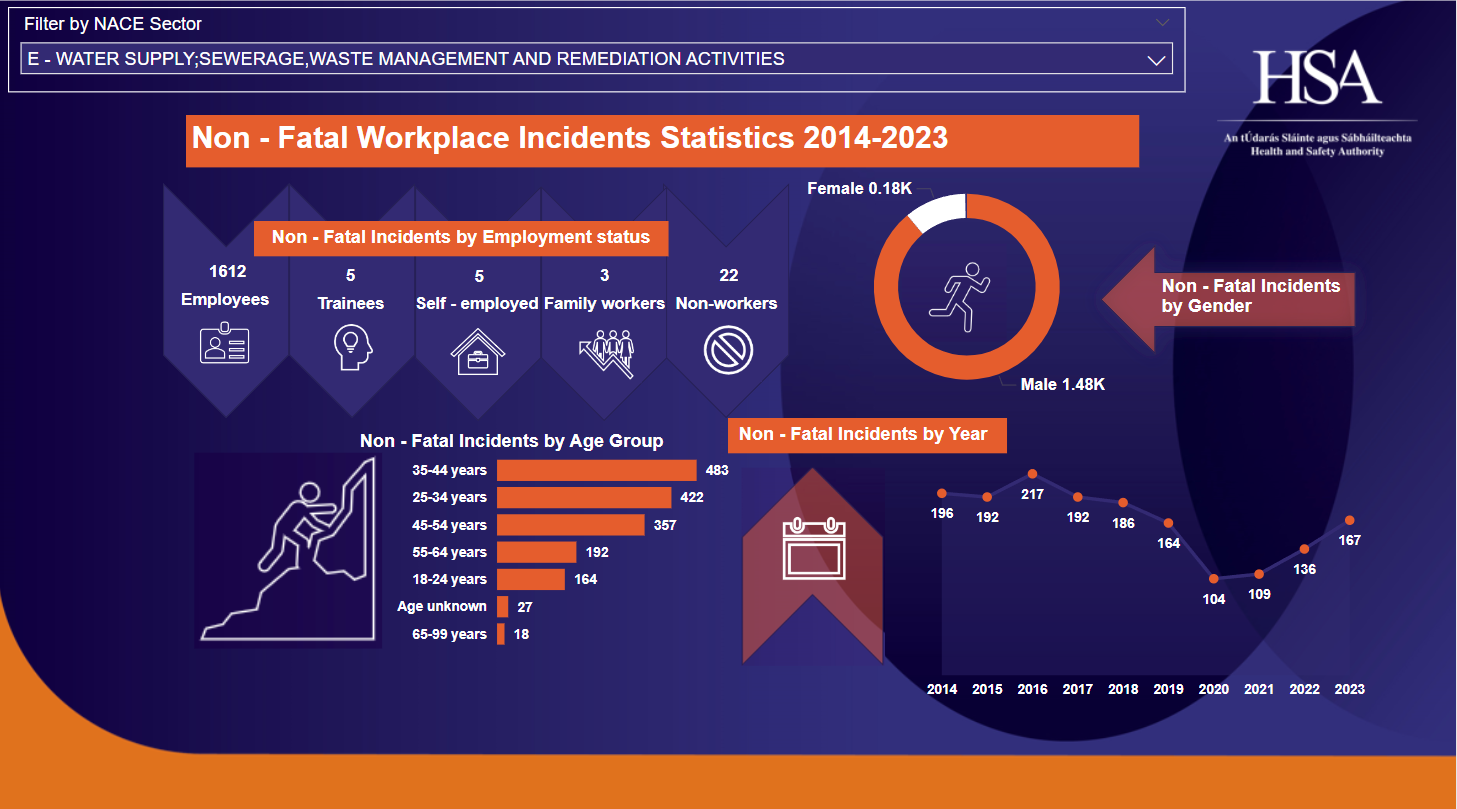1457x809 pixels.
Task: Click the 2020 data point showing 104
Action: point(1213,578)
